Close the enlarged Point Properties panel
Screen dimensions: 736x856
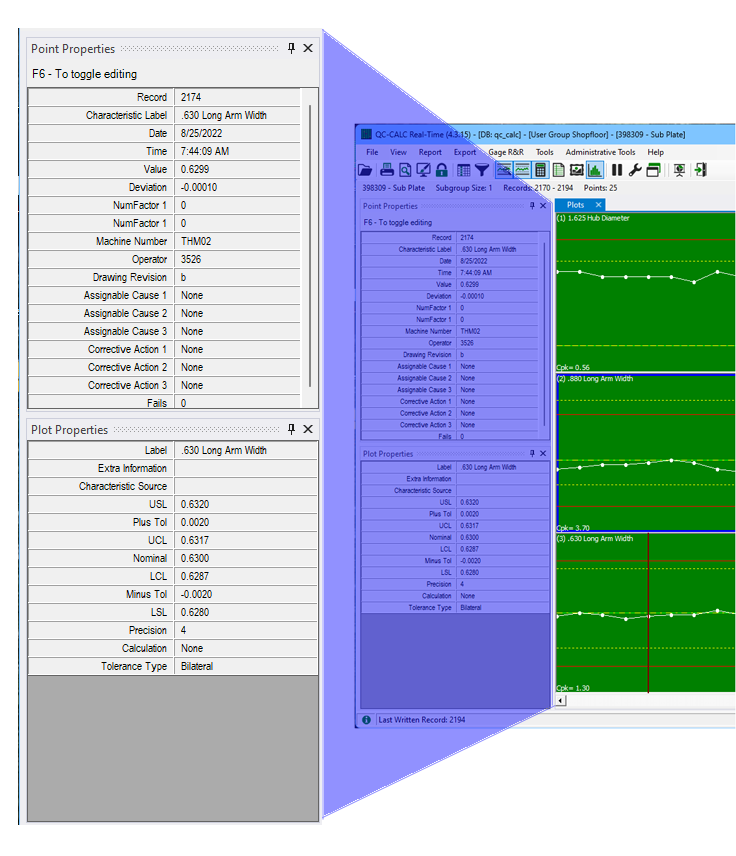click(308, 48)
